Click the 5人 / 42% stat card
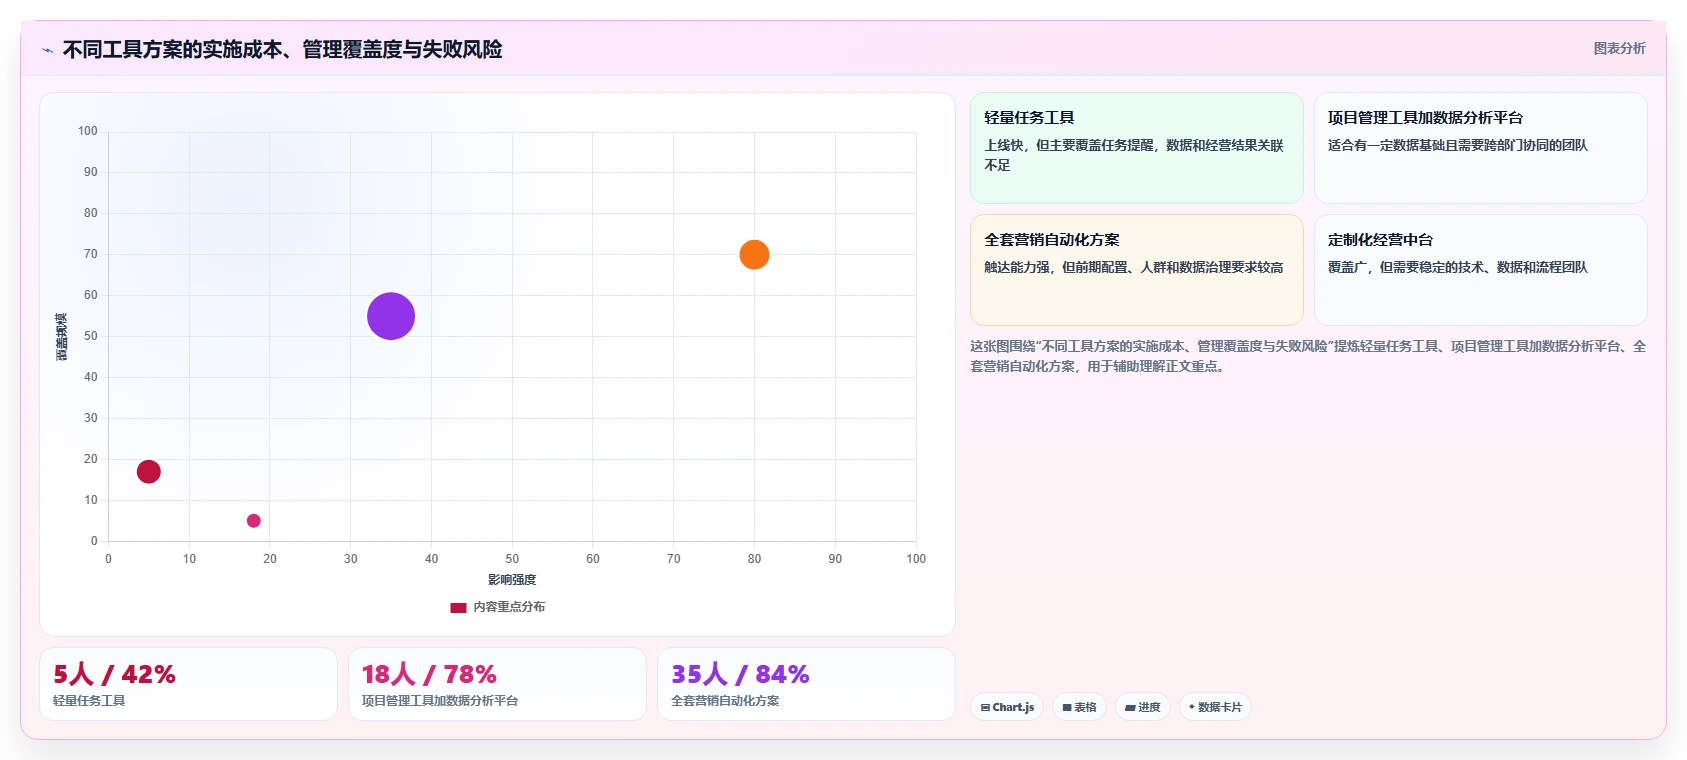Viewport: 1687px width, 760px height. [188, 684]
